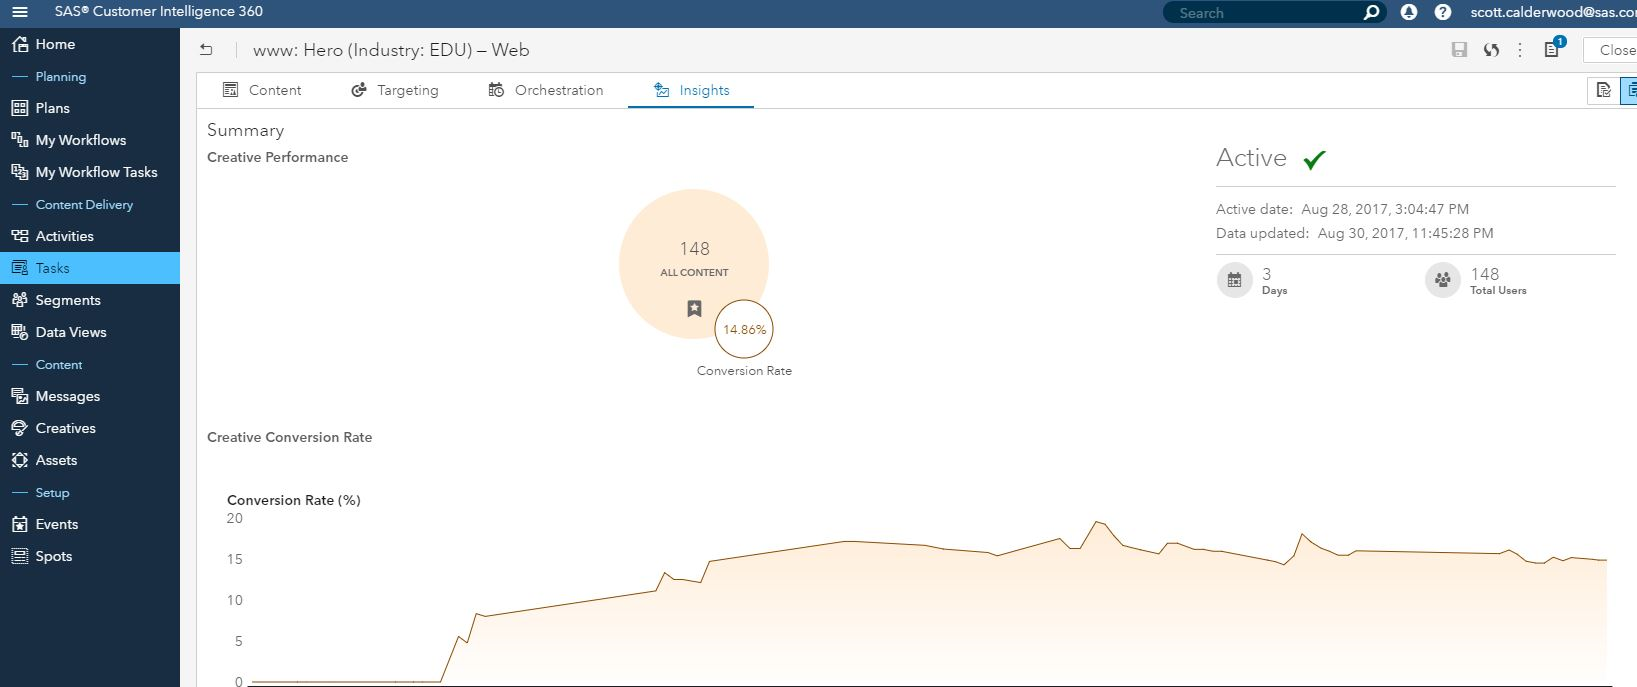The image size is (1637, 687).
Task: Select the highlighted Tasks item
Action: click(x=90, y=268)
